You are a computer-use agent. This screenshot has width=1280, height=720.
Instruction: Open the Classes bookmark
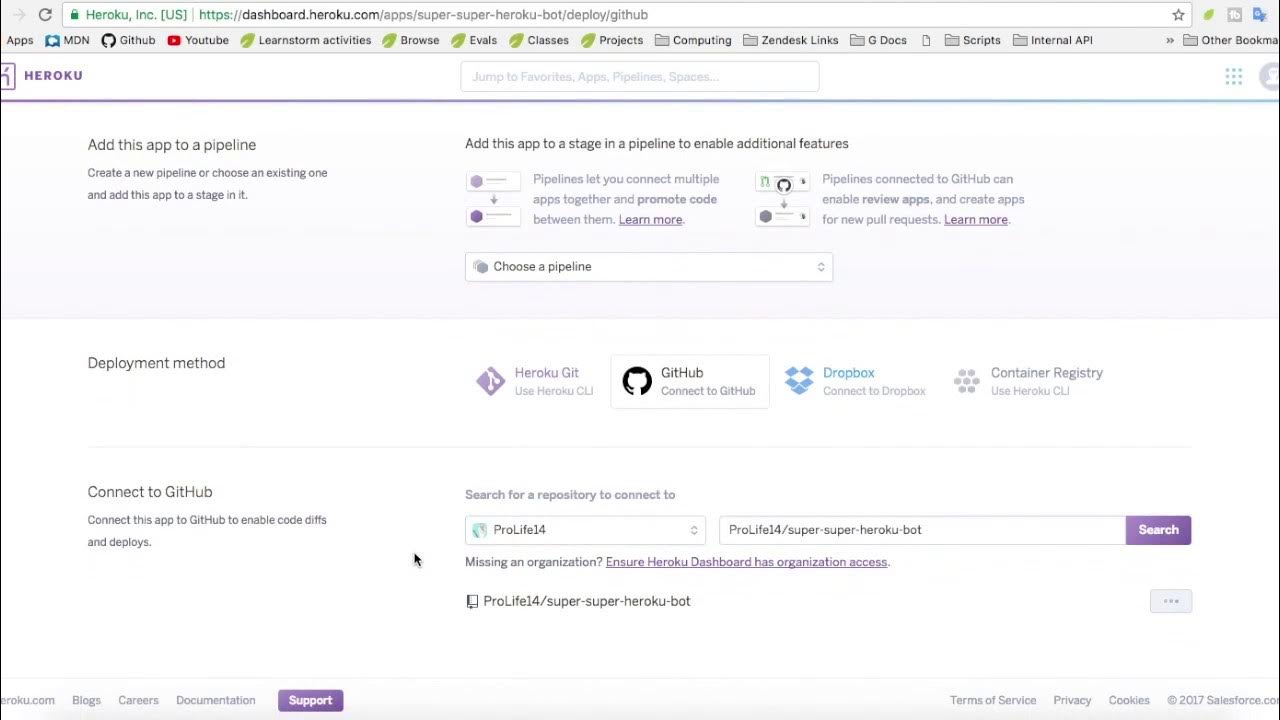coord(539,41)
